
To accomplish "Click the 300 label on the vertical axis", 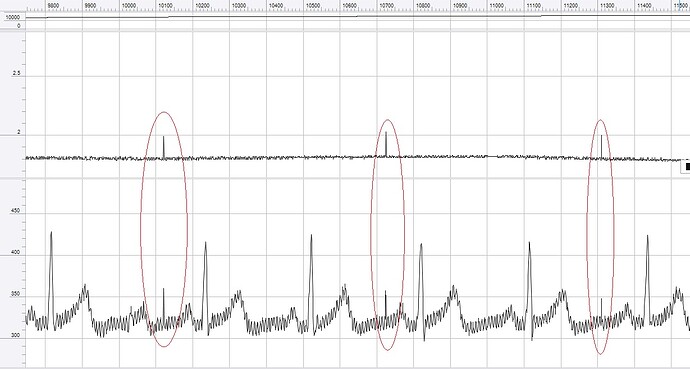I will coord(15,336).
